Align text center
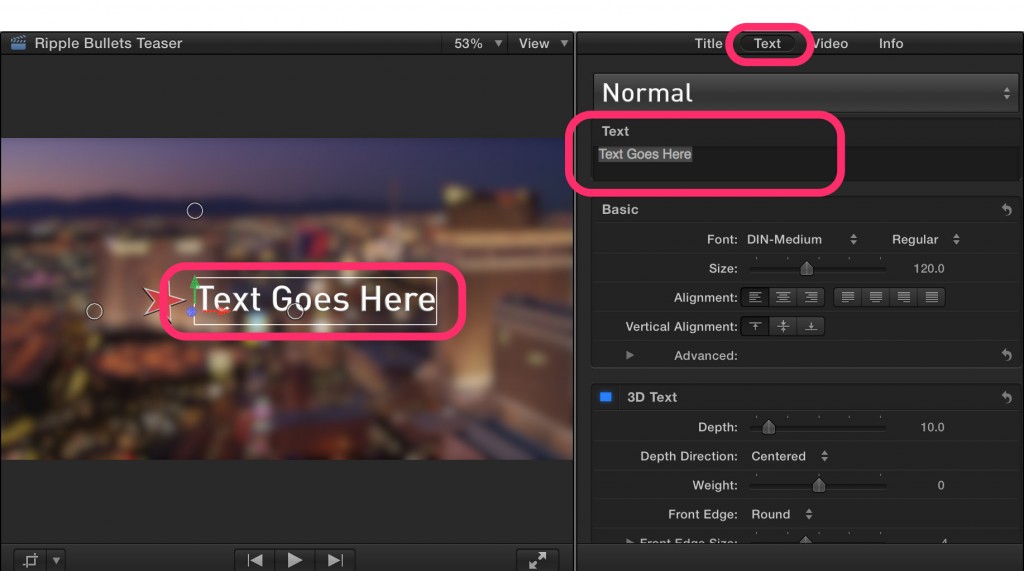The height and width of the screenshot is (571, 1024). tap(783, 297)
